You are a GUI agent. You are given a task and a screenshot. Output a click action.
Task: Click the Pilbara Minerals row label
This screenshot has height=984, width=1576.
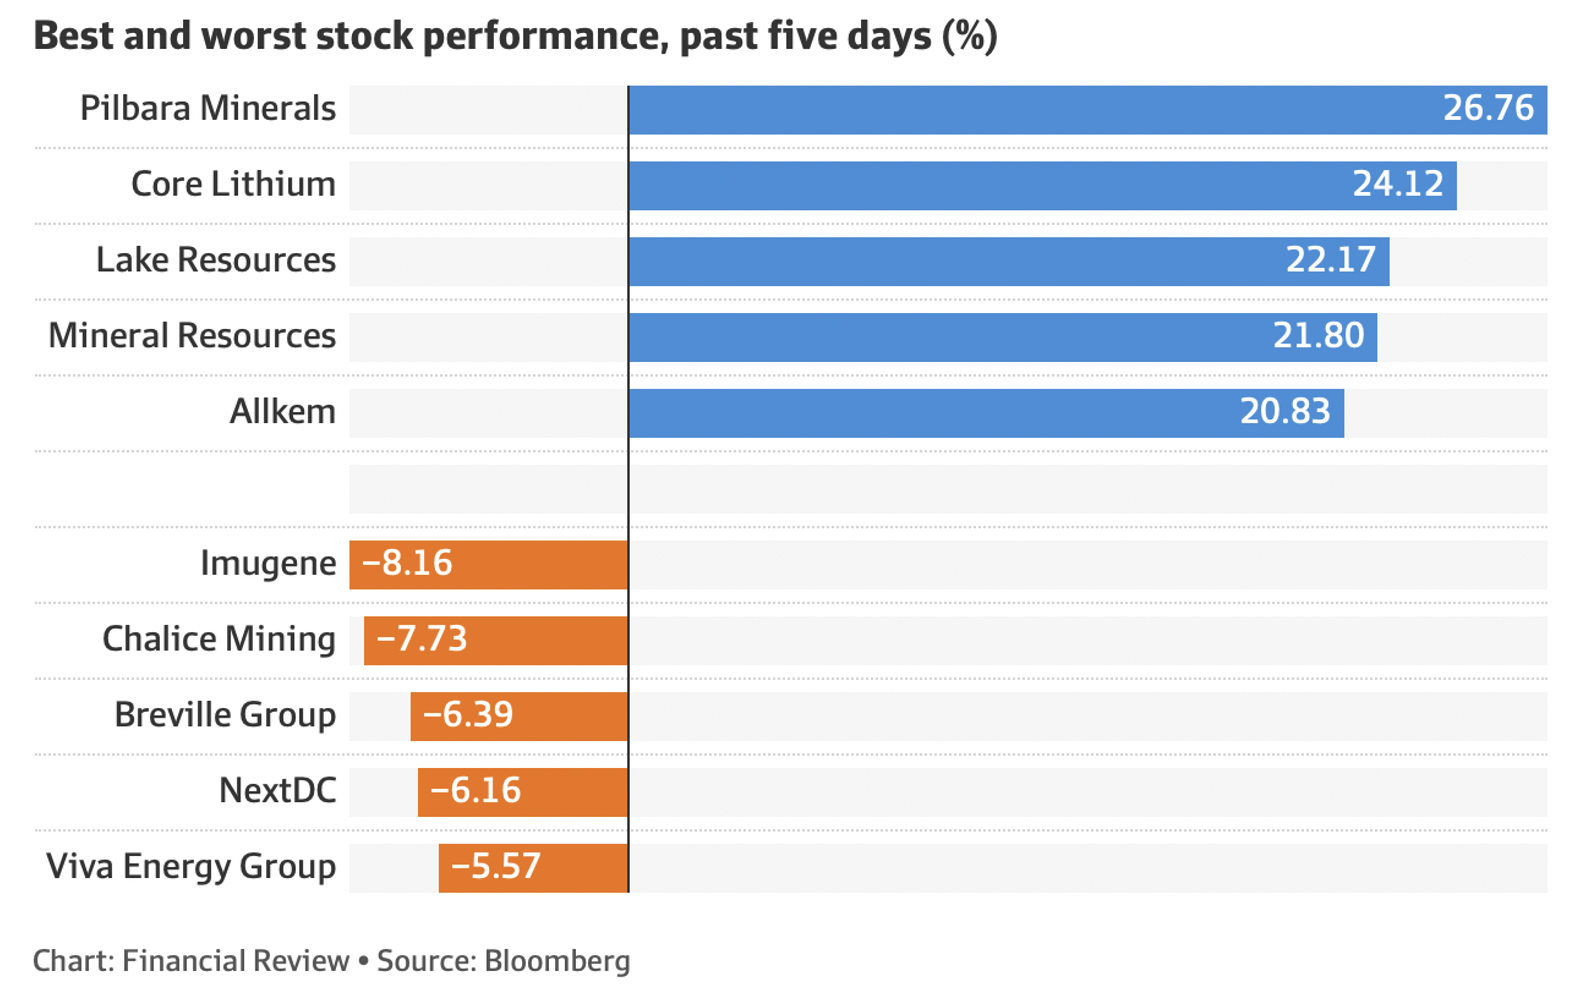click(208, 109)
